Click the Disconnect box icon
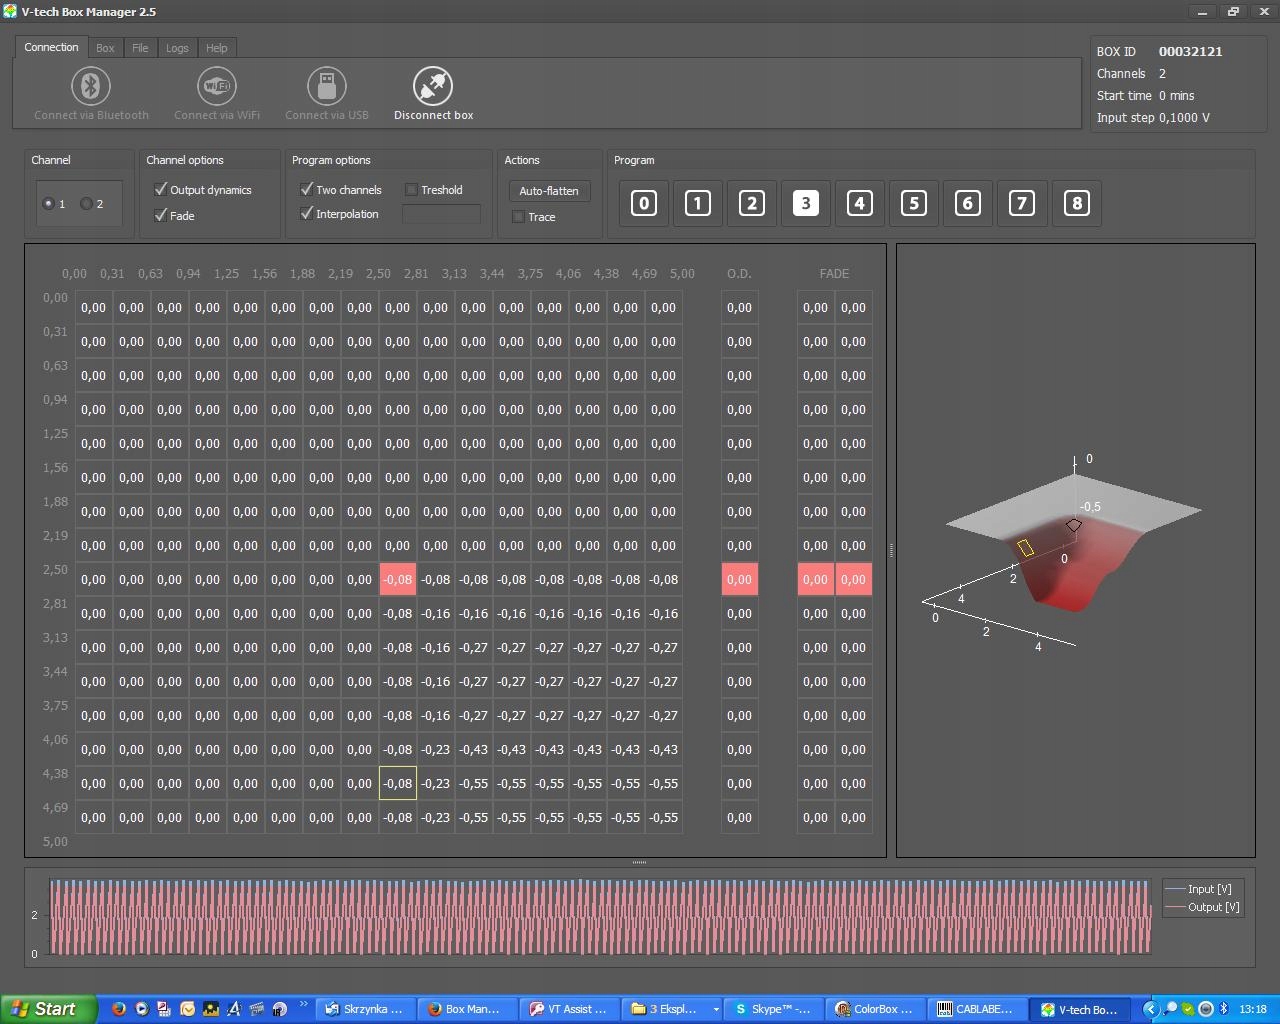This screenshot has height=1024, width=1280. [x=433, y=87]
